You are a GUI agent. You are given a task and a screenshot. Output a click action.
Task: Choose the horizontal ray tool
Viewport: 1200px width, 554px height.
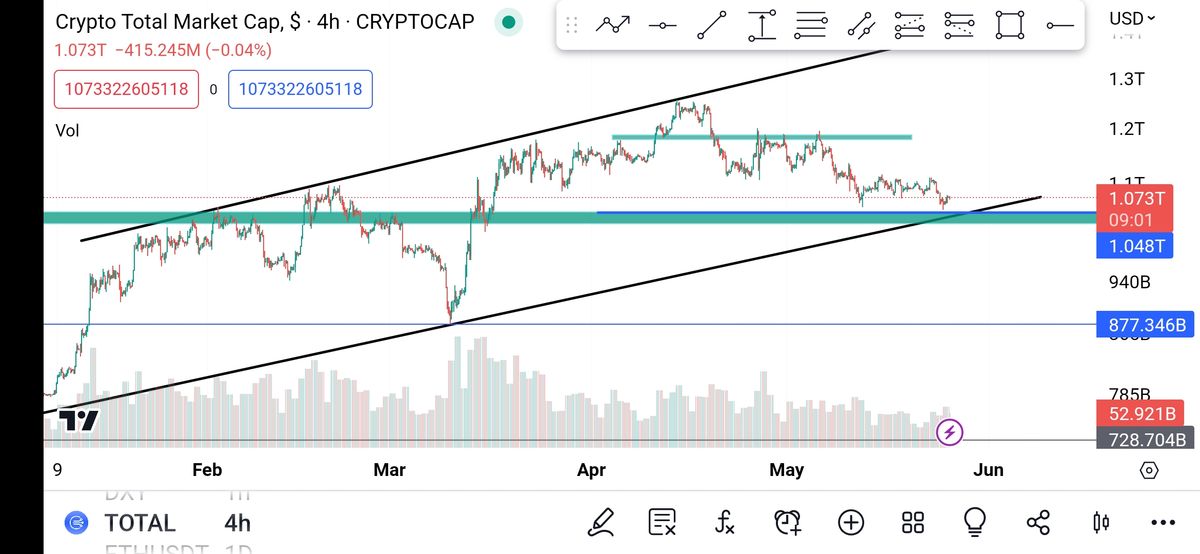coord(1059,25)
